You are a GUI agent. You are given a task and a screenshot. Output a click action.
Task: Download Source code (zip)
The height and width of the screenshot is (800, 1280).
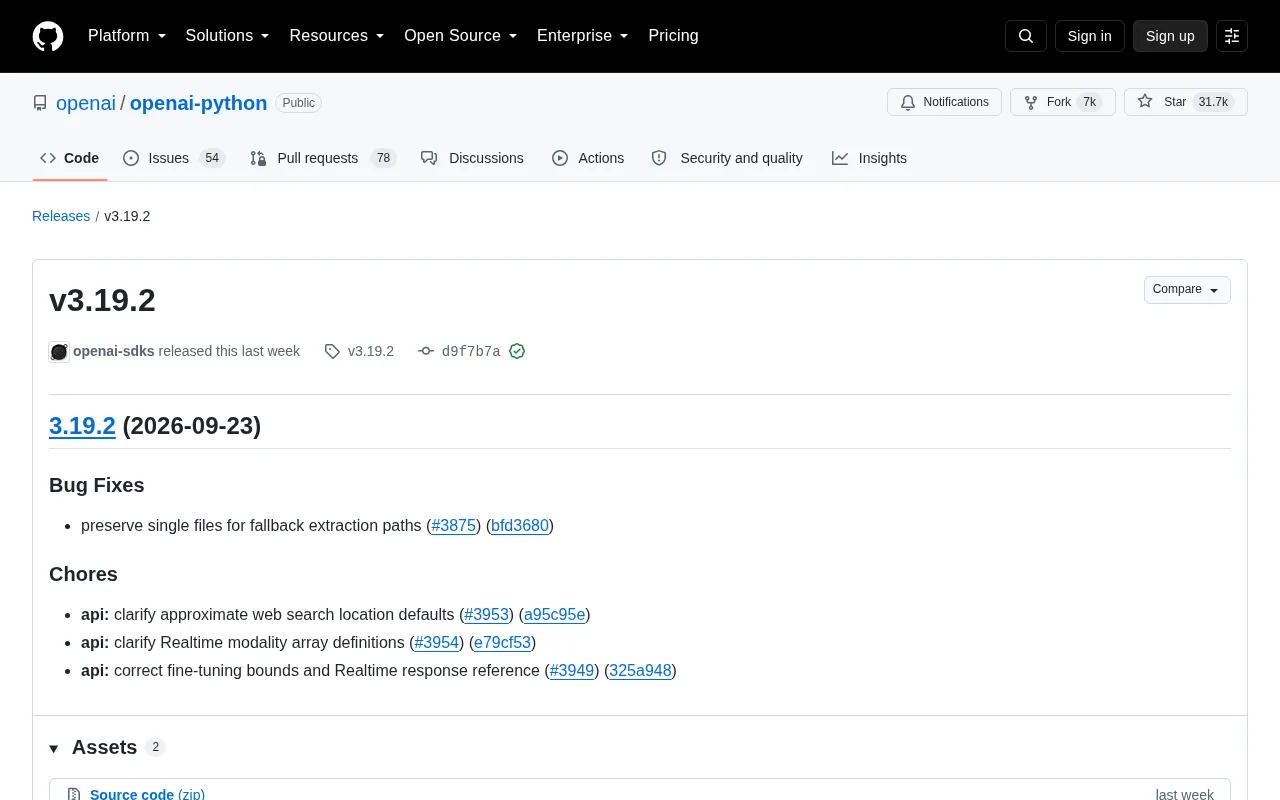pyautogui.click(x=147, y=794)
